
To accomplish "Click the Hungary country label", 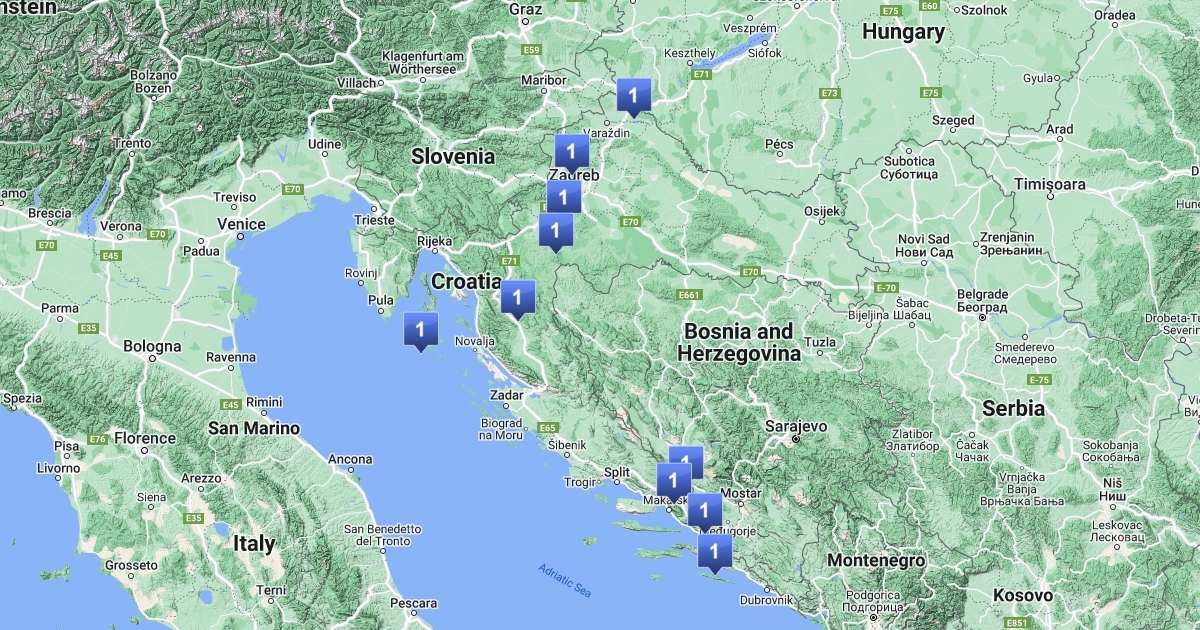I will [x=903, y=32].
